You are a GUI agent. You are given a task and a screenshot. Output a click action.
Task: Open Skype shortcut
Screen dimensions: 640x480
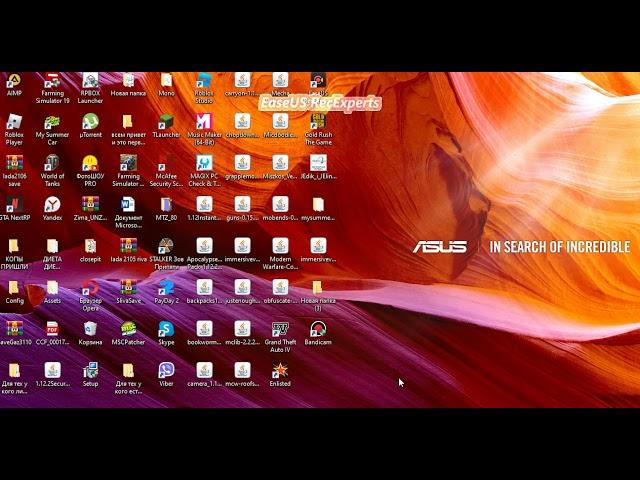coord(166,333)
